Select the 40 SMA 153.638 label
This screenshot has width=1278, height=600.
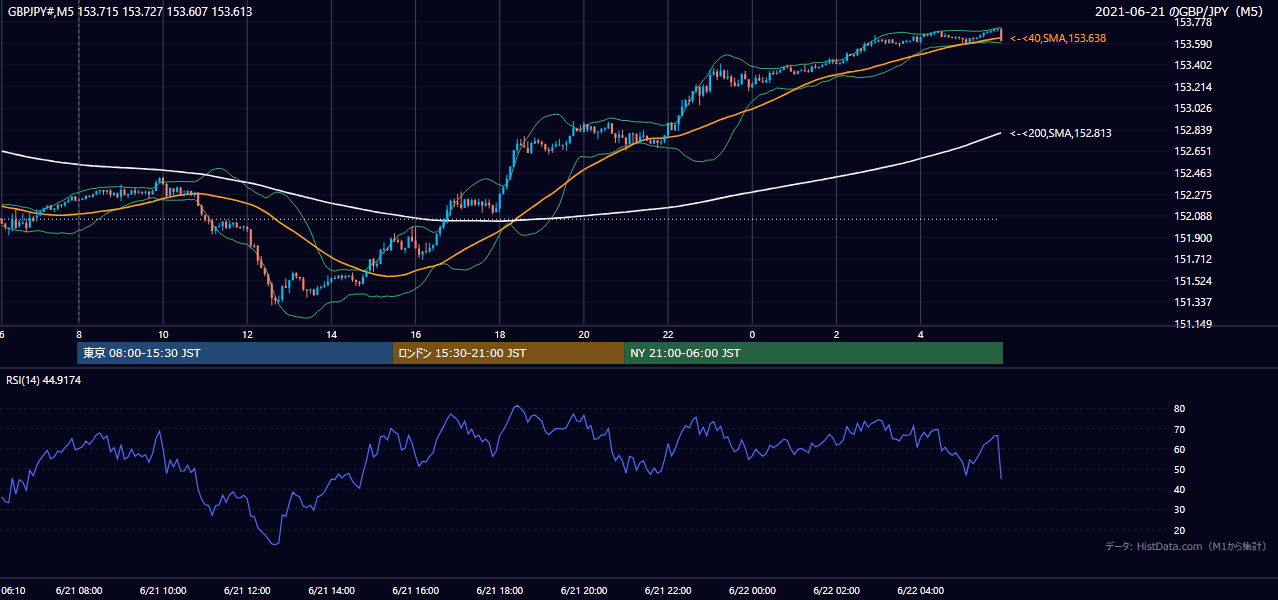(1058, 38)
